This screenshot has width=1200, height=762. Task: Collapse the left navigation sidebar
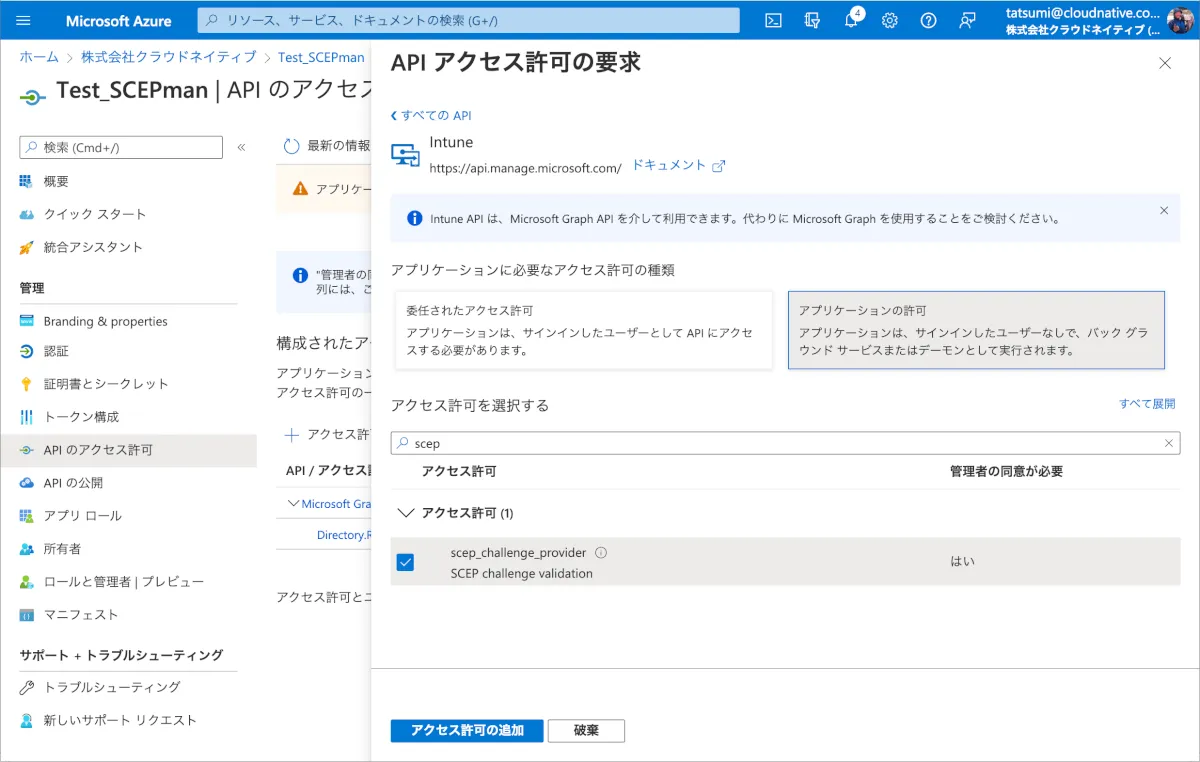pyautogui.click(x=241, y=148)
